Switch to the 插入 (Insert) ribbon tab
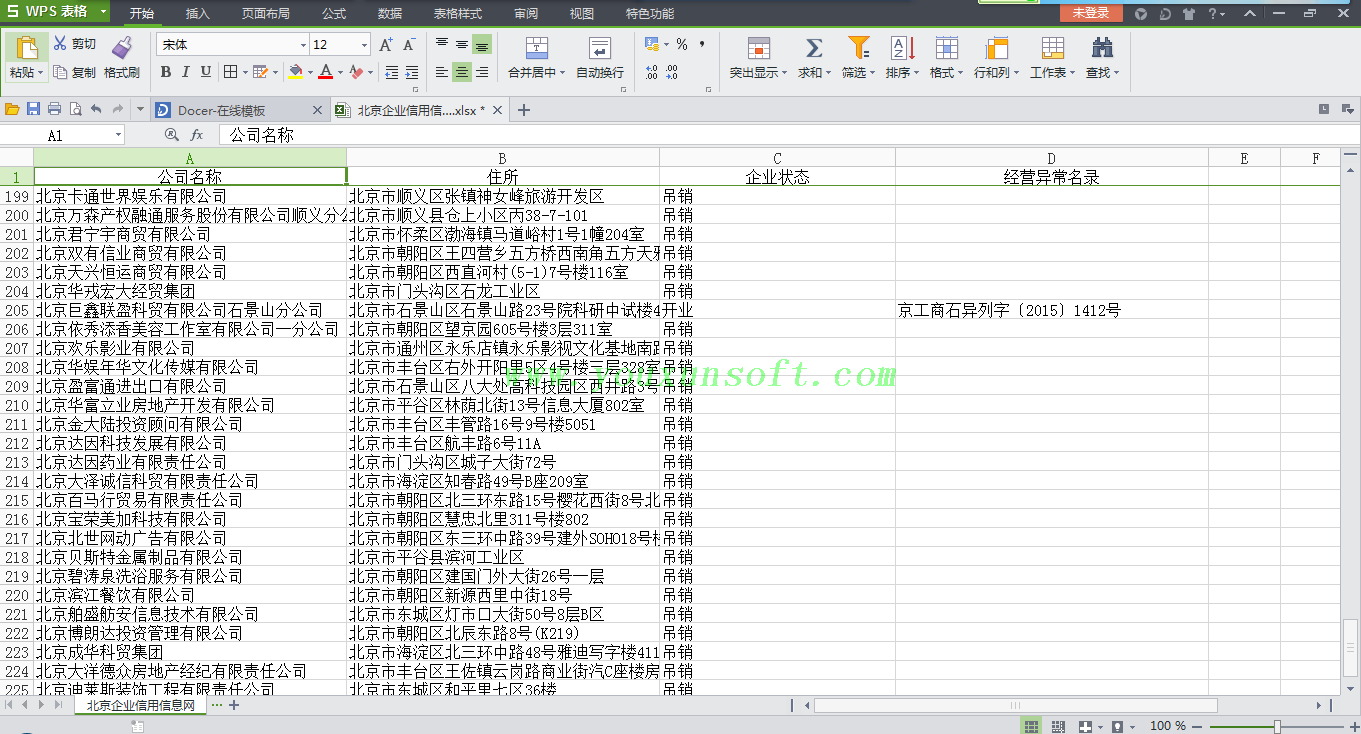1361x734 pixels. [x=198, y=13]
